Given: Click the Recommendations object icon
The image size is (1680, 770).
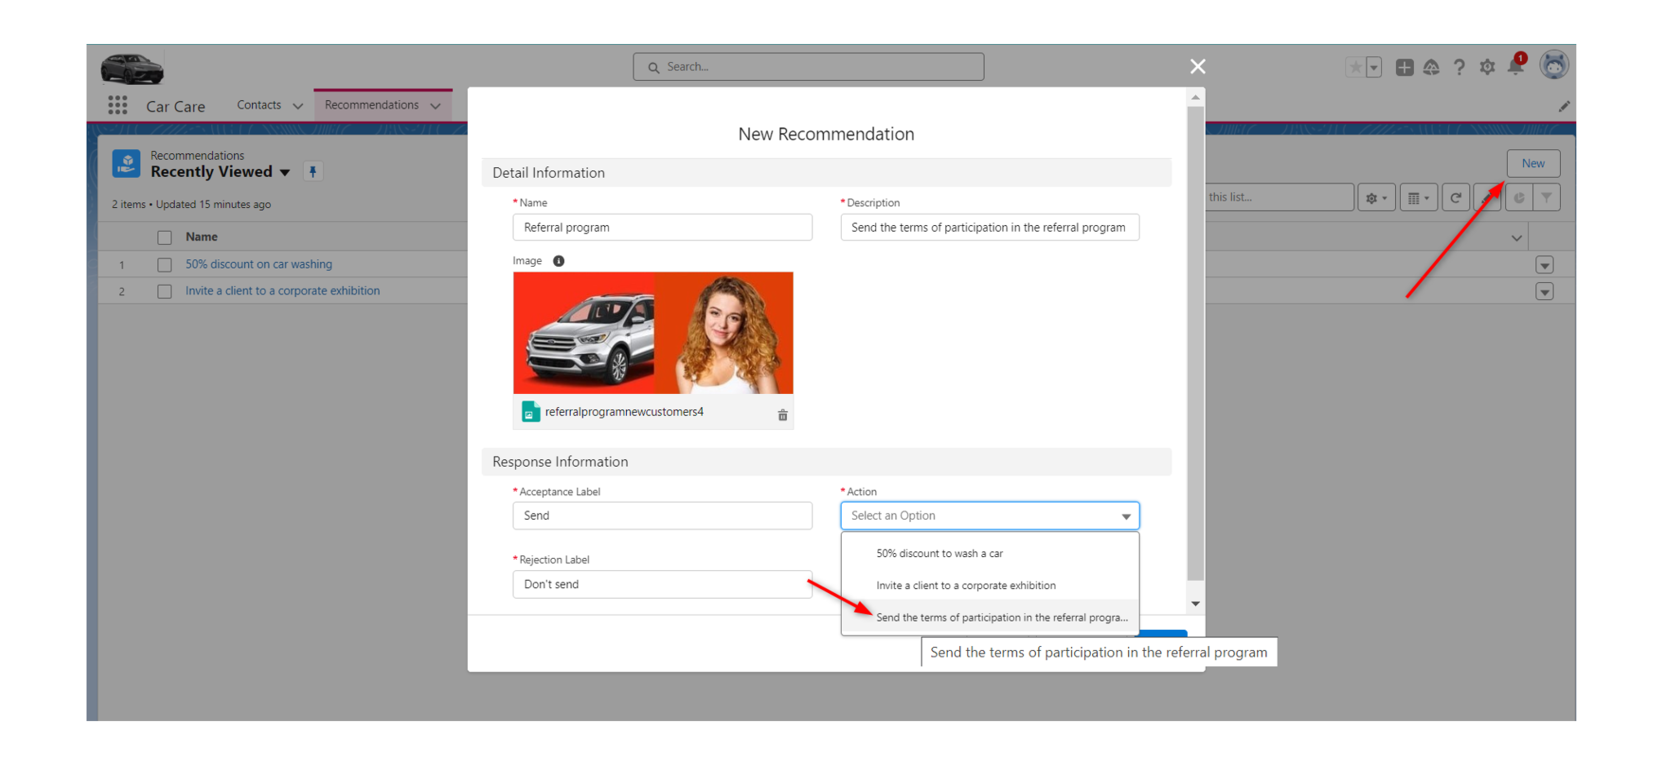Looking at the screenshot, I should click(126, 164).
